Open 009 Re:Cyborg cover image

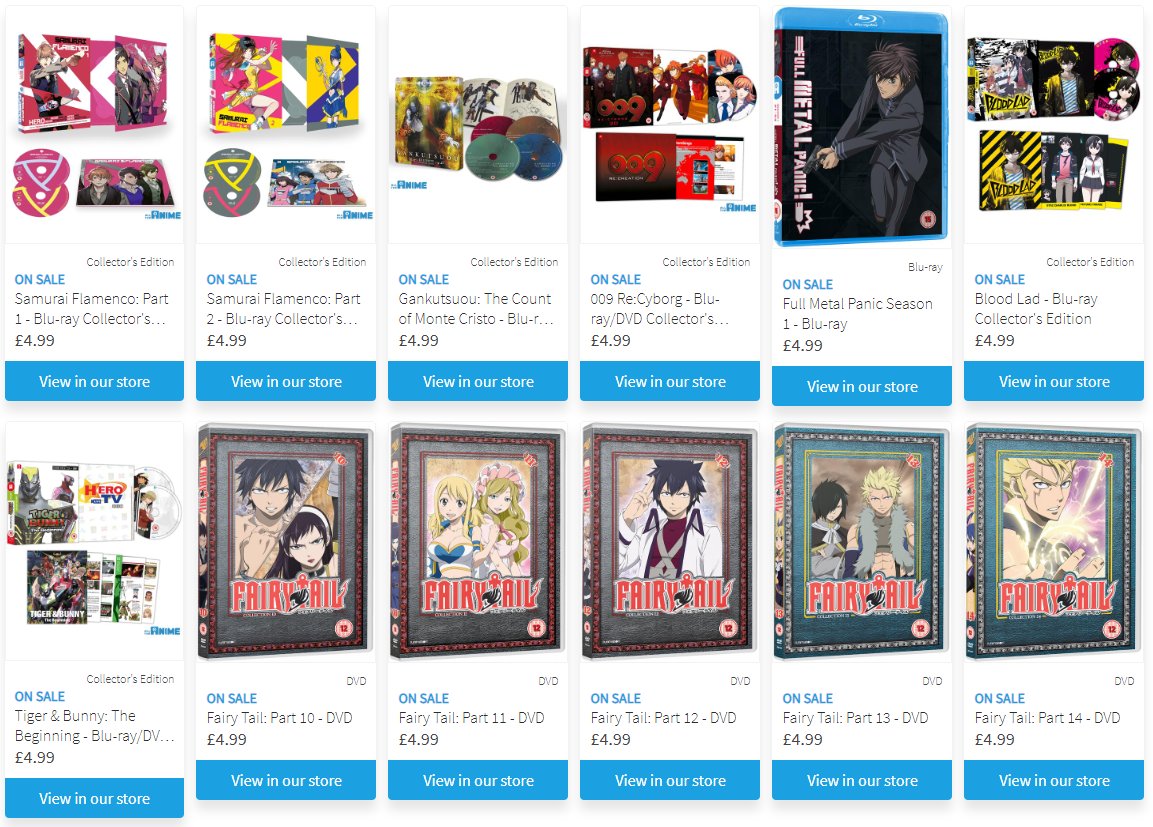(670, 125)
